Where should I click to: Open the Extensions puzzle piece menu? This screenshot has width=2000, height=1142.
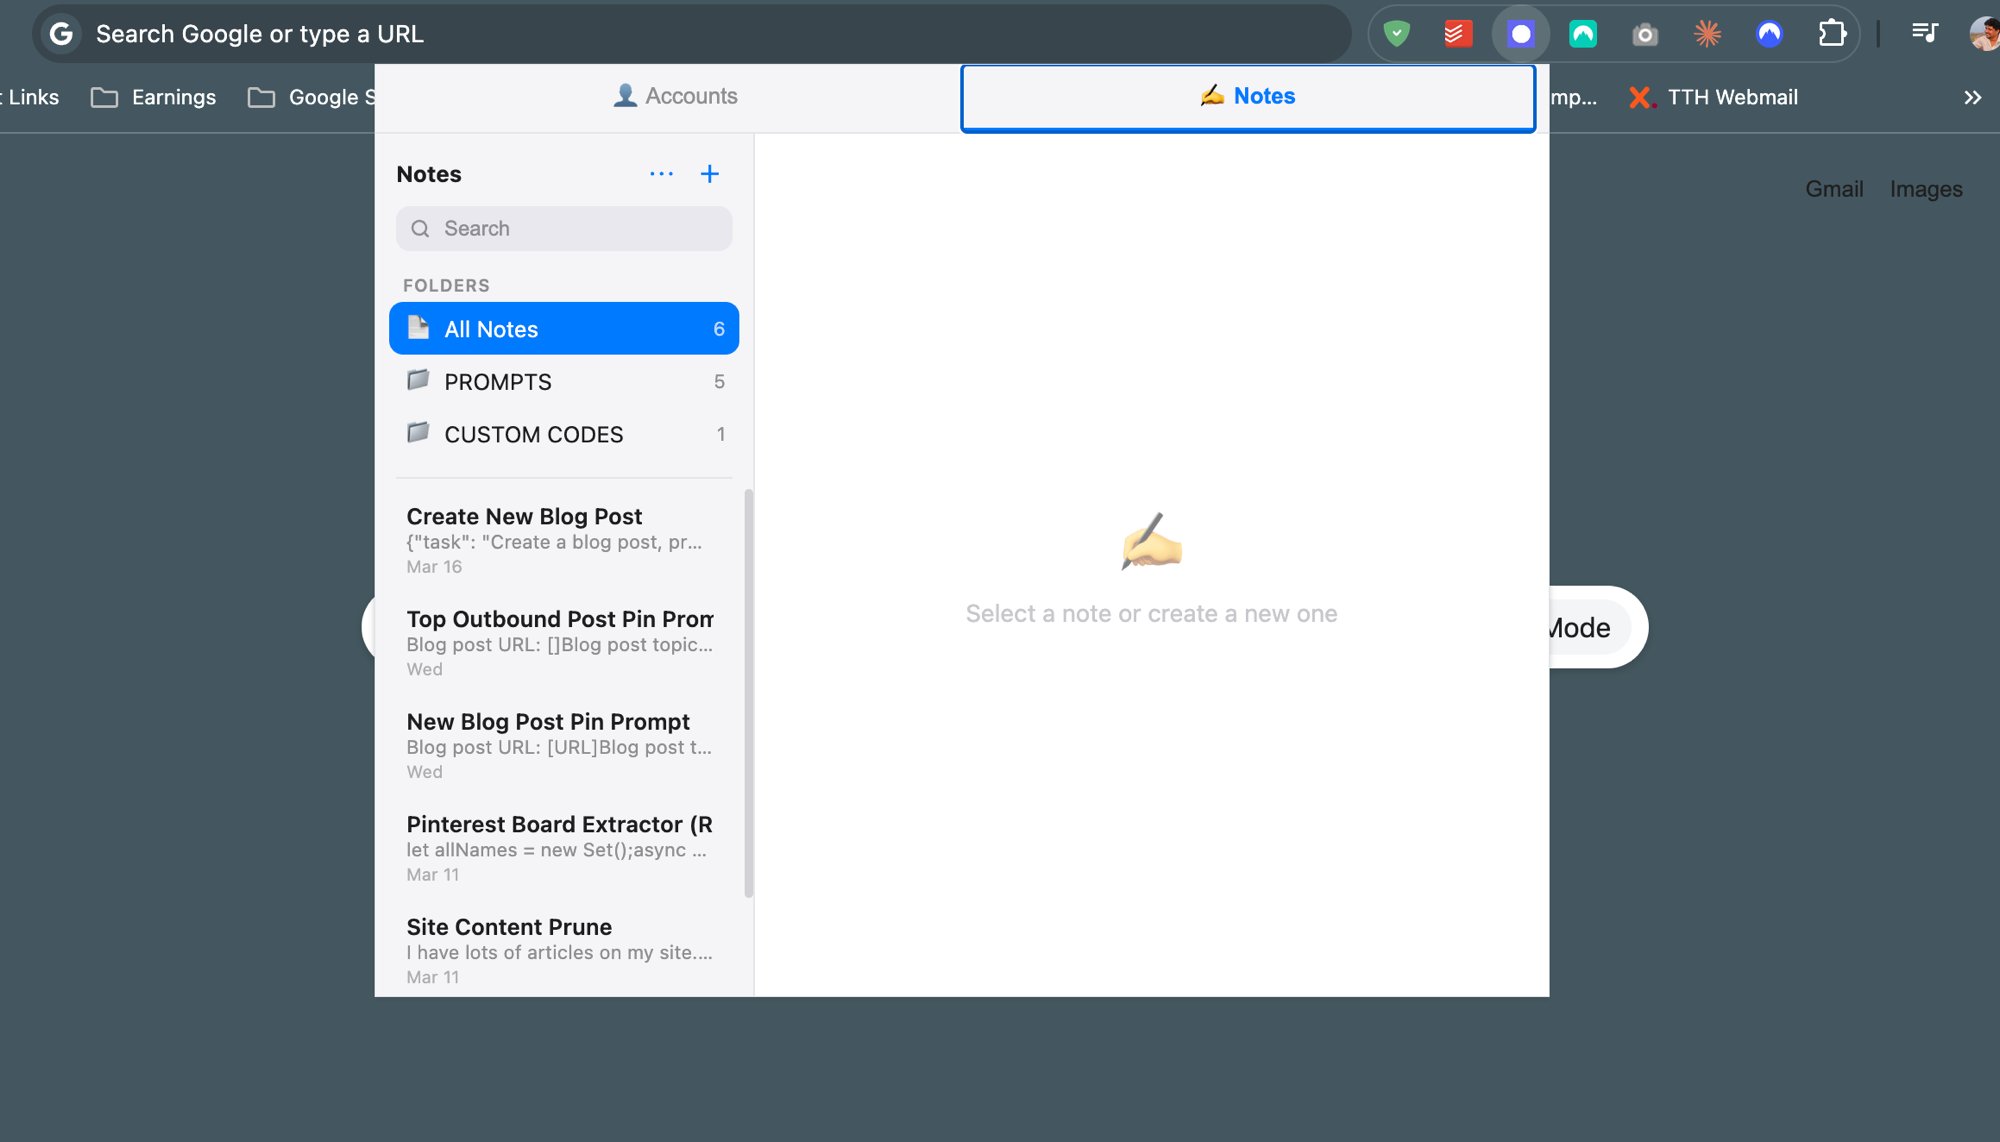click(1831, 34)
